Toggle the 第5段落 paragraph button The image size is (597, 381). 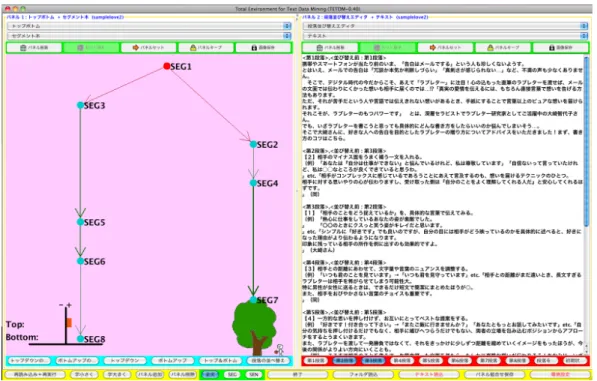click(x=431, y=360)
